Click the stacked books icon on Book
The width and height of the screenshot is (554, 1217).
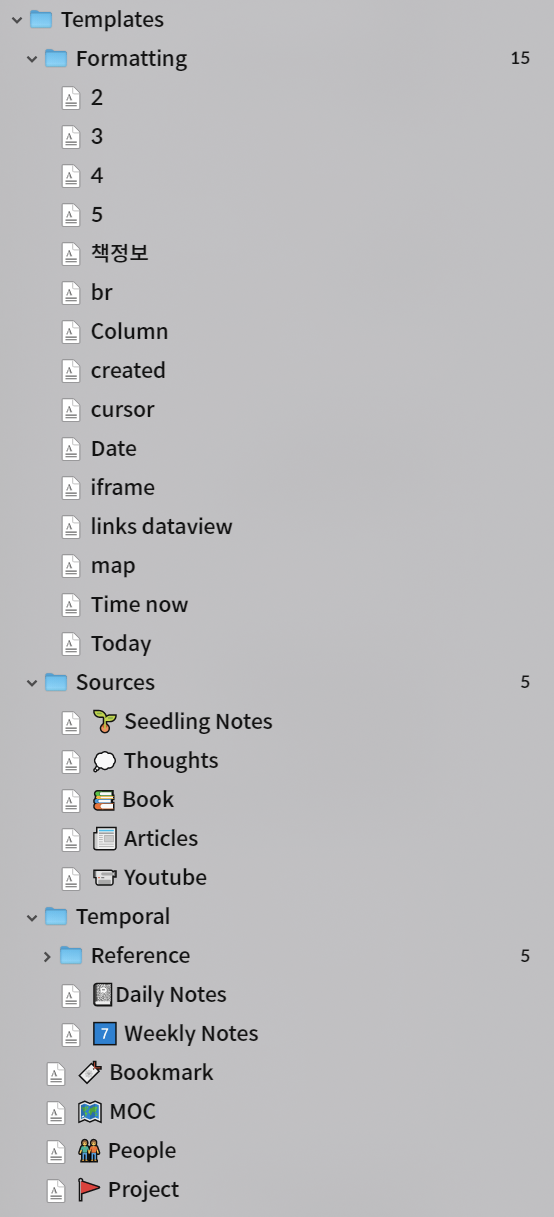tap(104, 800)
